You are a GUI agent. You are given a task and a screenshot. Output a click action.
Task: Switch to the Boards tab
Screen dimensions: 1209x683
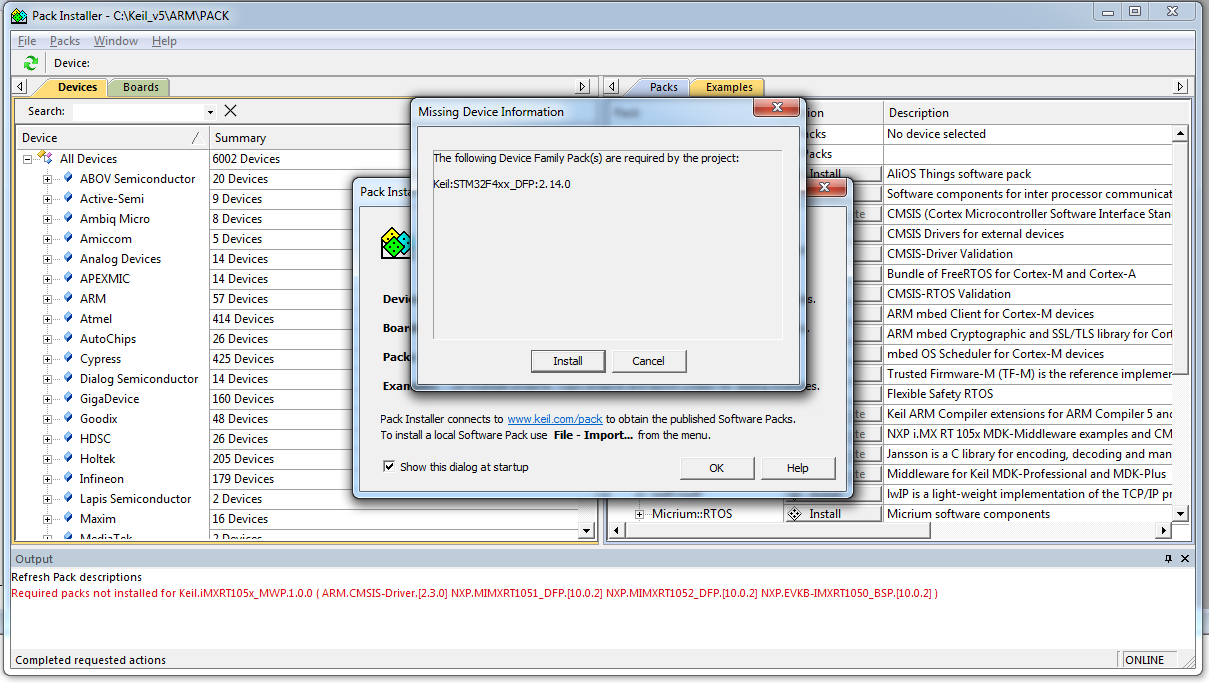point(140,87)
